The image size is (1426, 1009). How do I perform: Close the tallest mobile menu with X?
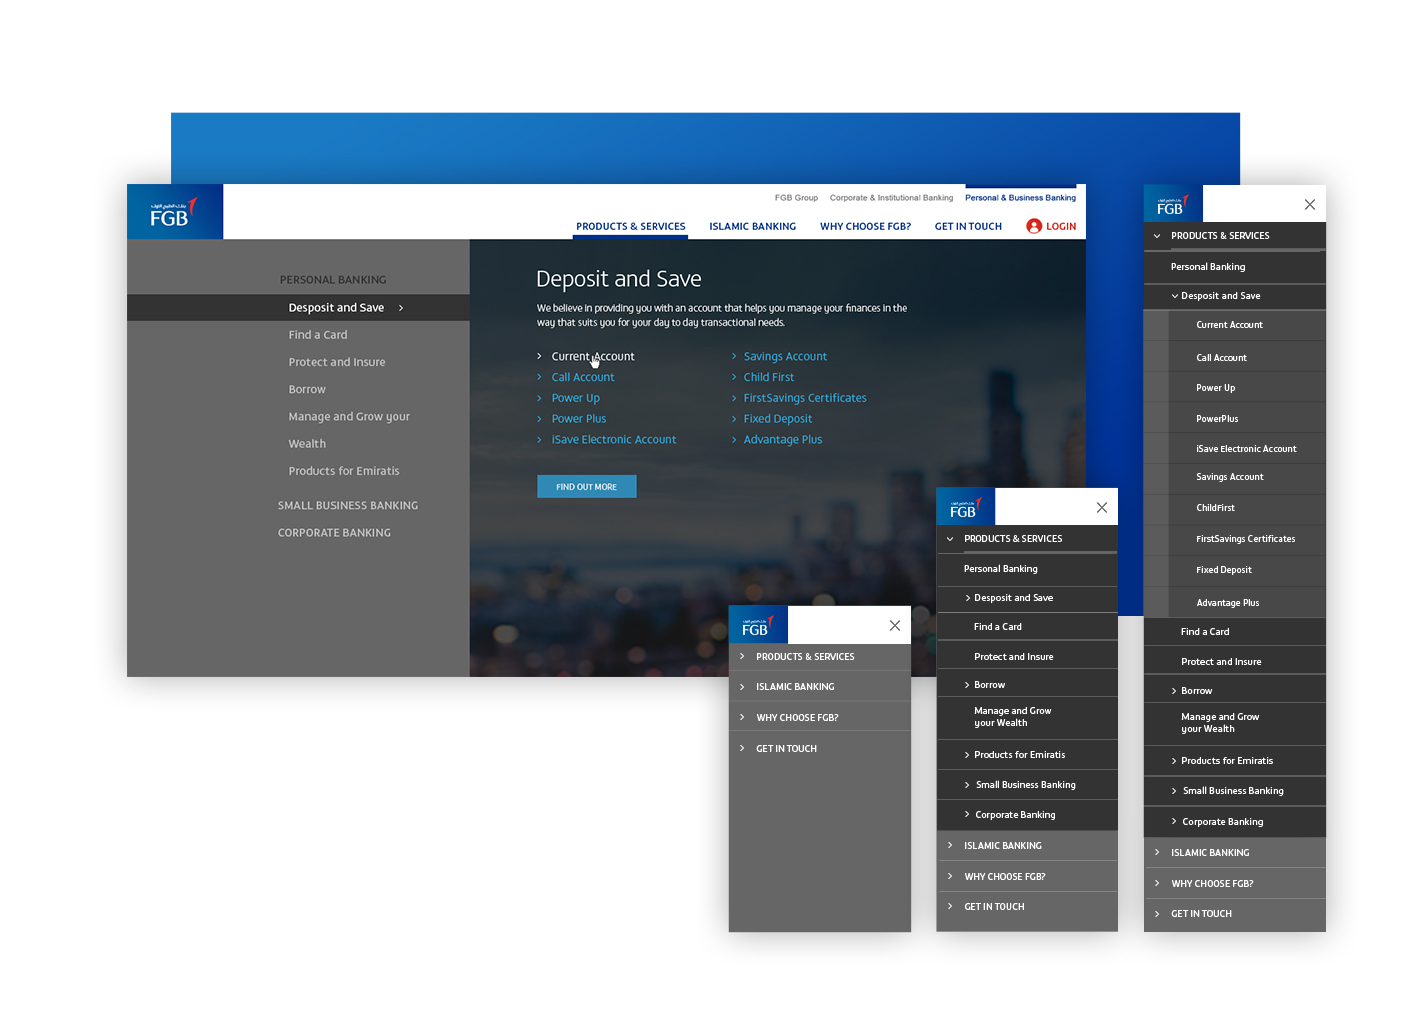pos(1309,205)
